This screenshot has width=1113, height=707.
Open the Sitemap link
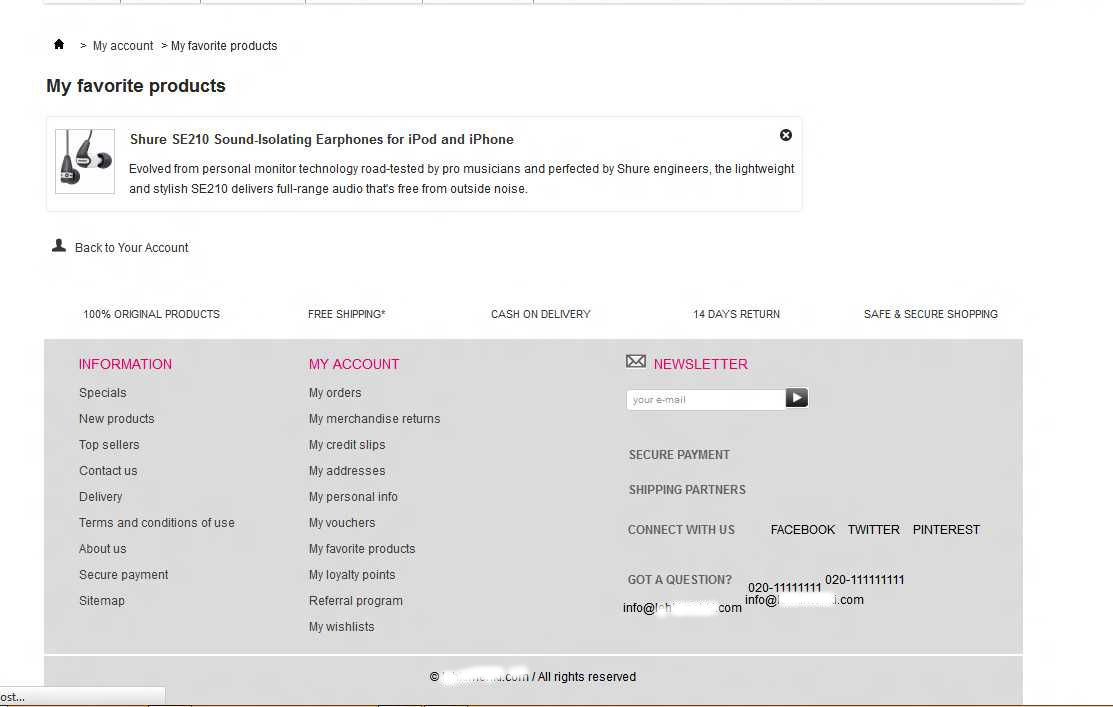pos(102,601)
